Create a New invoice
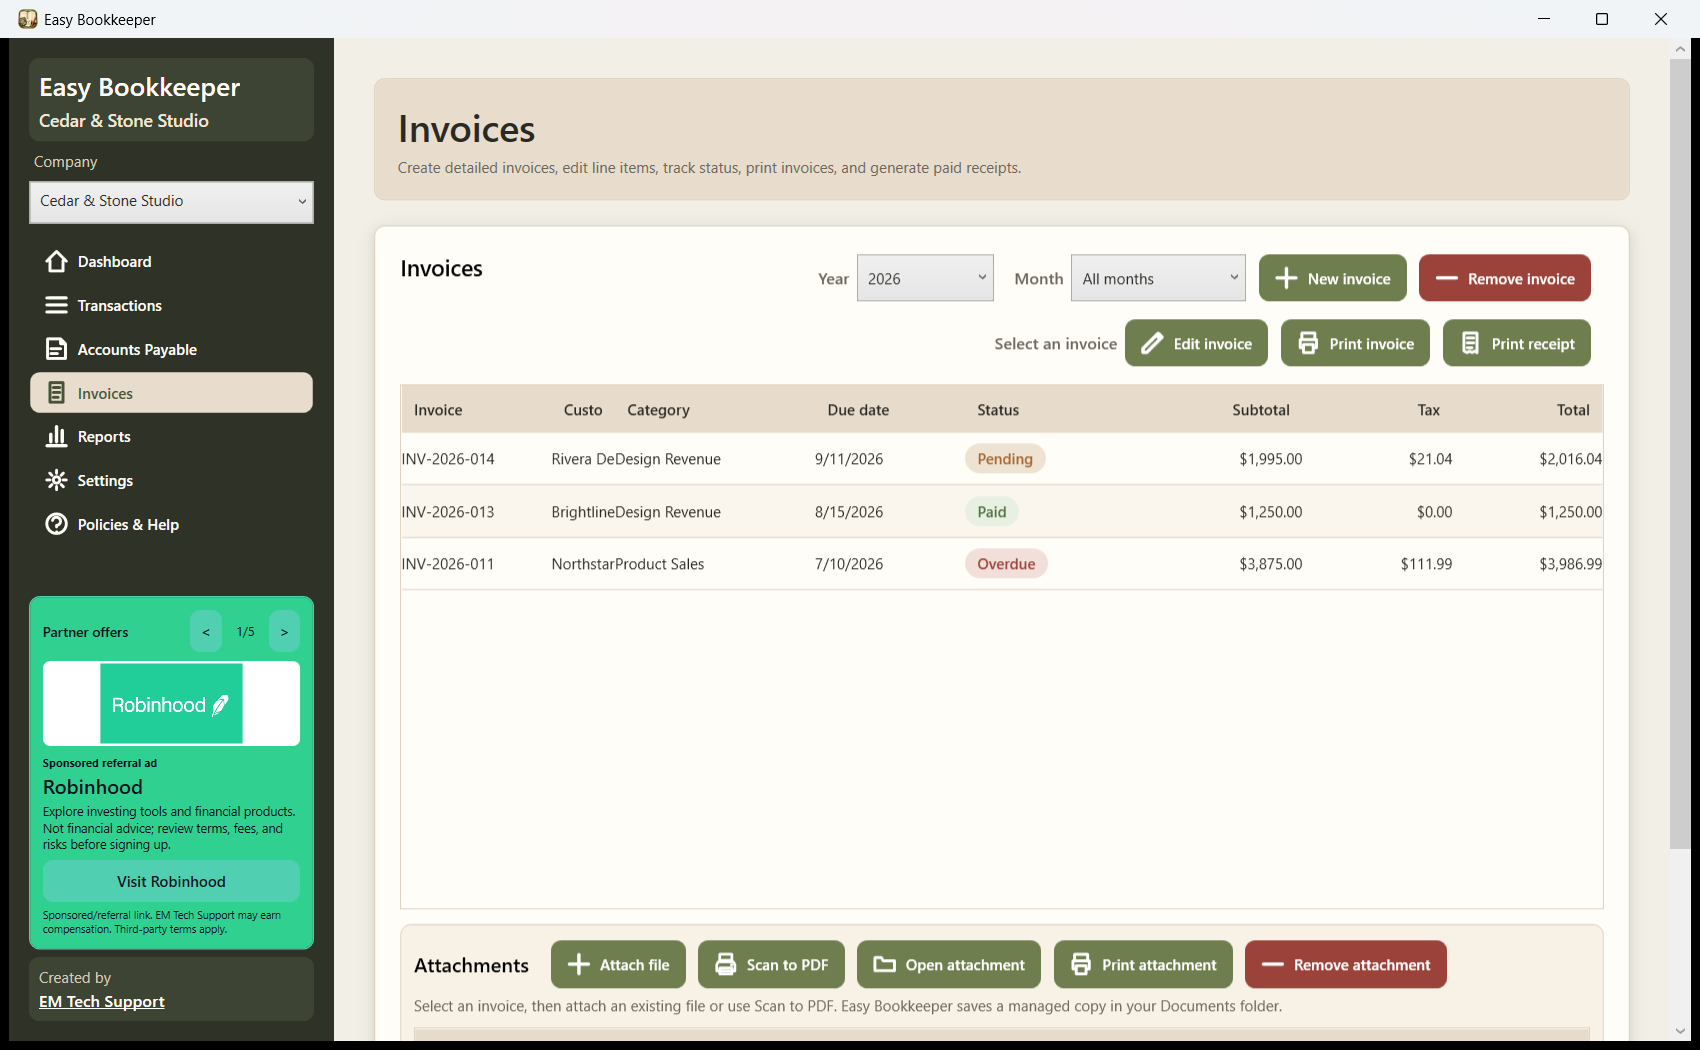 click(x=1332, y=278)
